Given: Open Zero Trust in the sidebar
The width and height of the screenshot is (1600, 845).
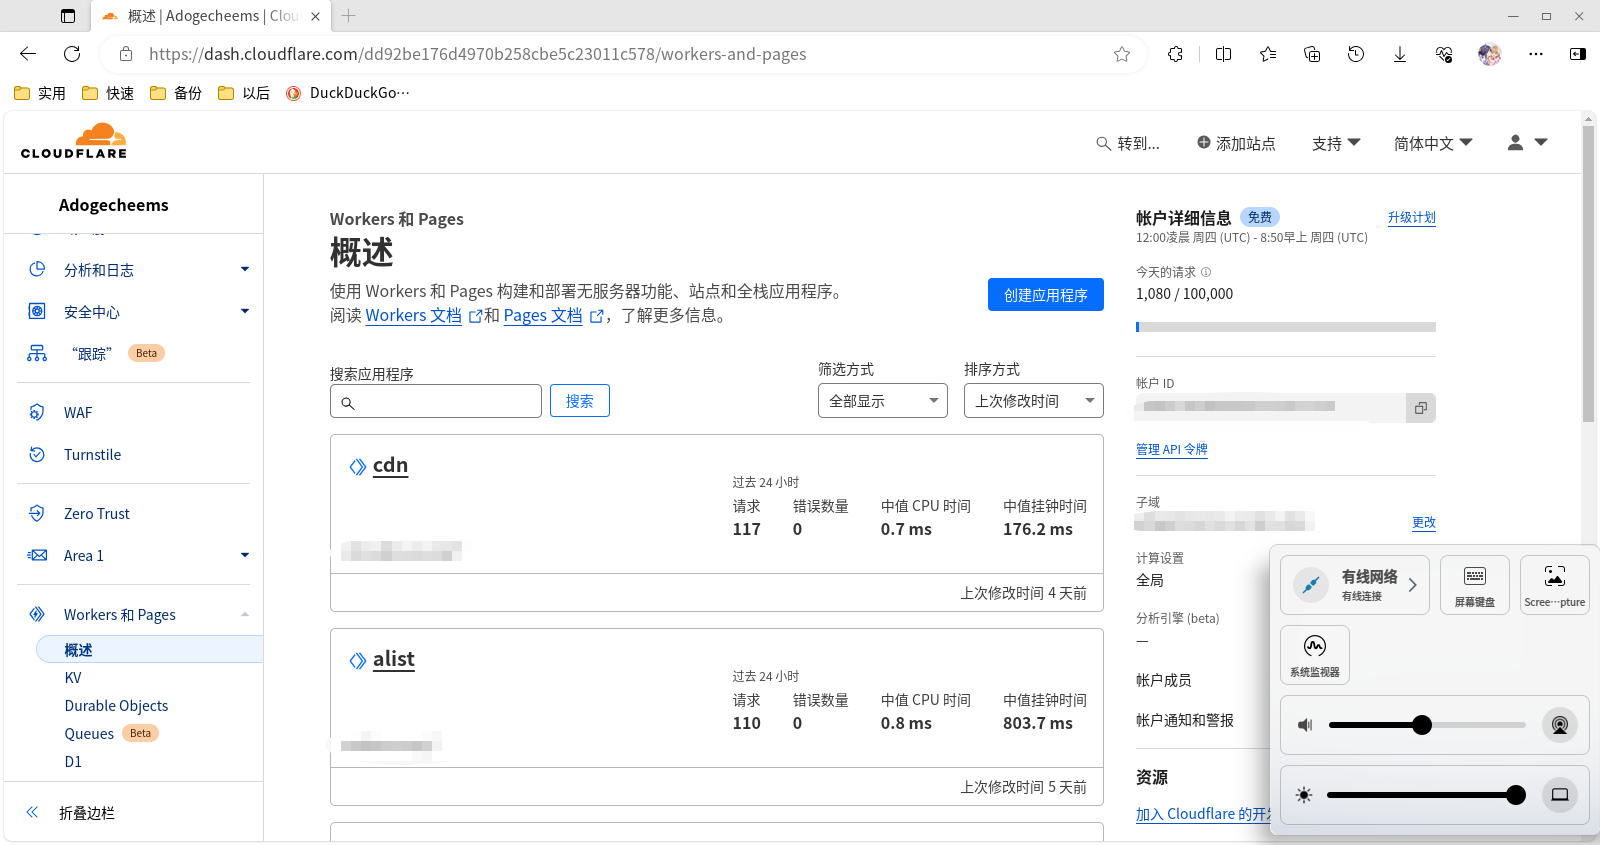Looking at the screenshot, I should 97,514.
